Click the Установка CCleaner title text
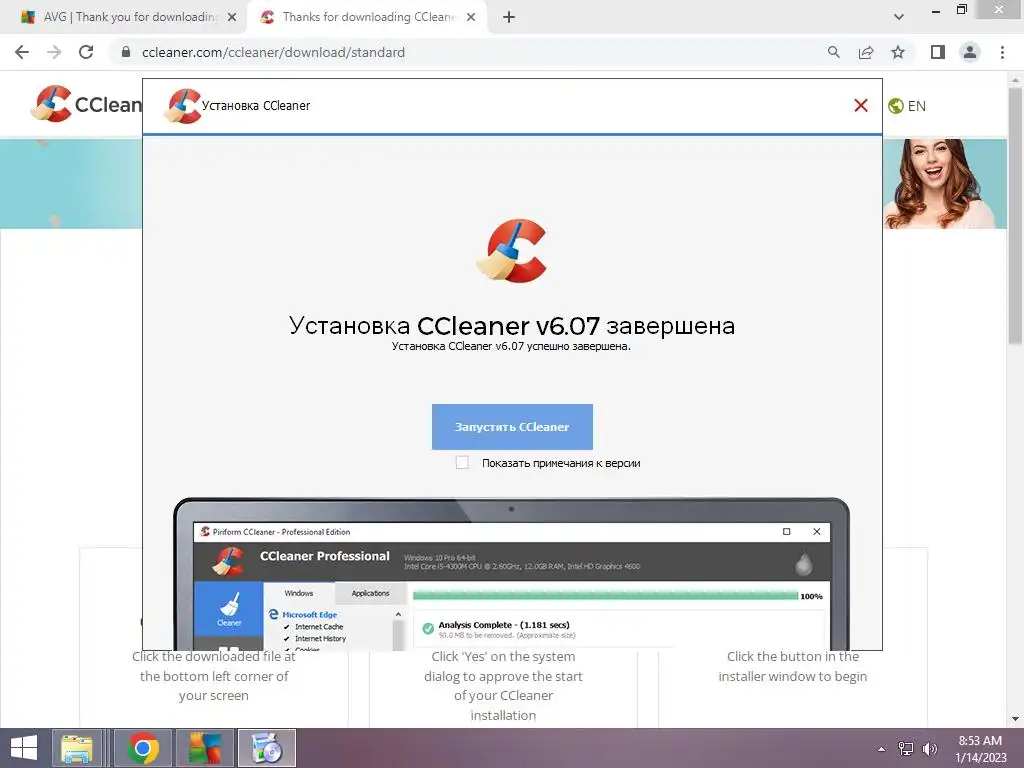The width and height of the screenshot is (1024, 768). point(256,105)
